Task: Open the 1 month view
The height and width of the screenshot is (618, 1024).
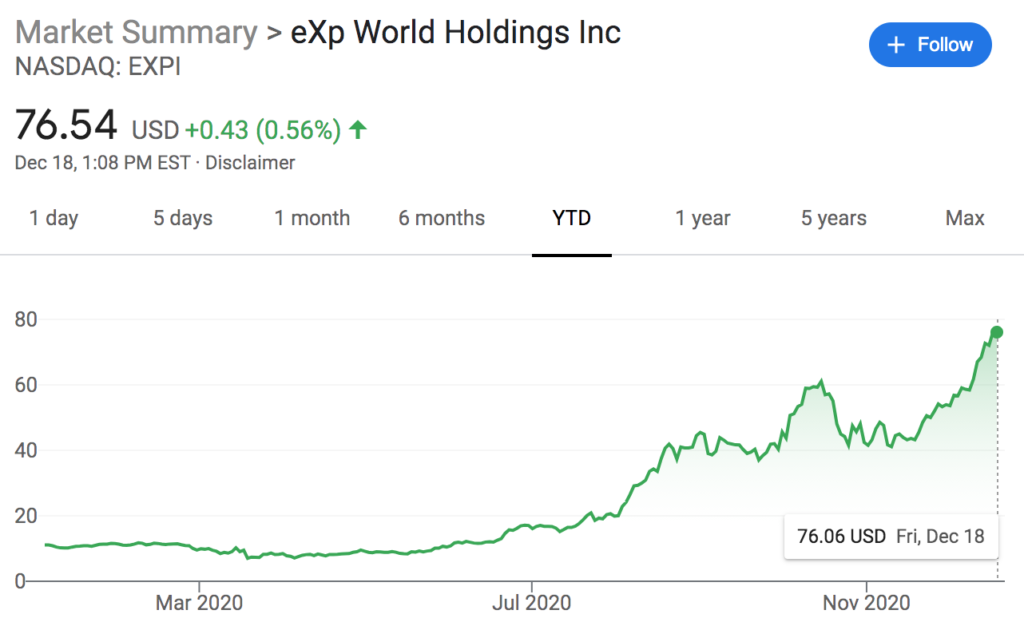Action: click(311, 218)
